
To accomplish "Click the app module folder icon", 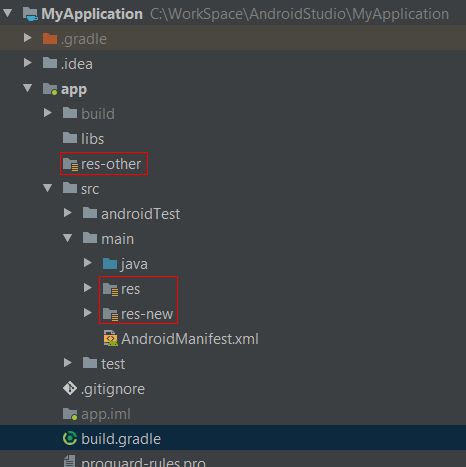I will tap(50, 89).
